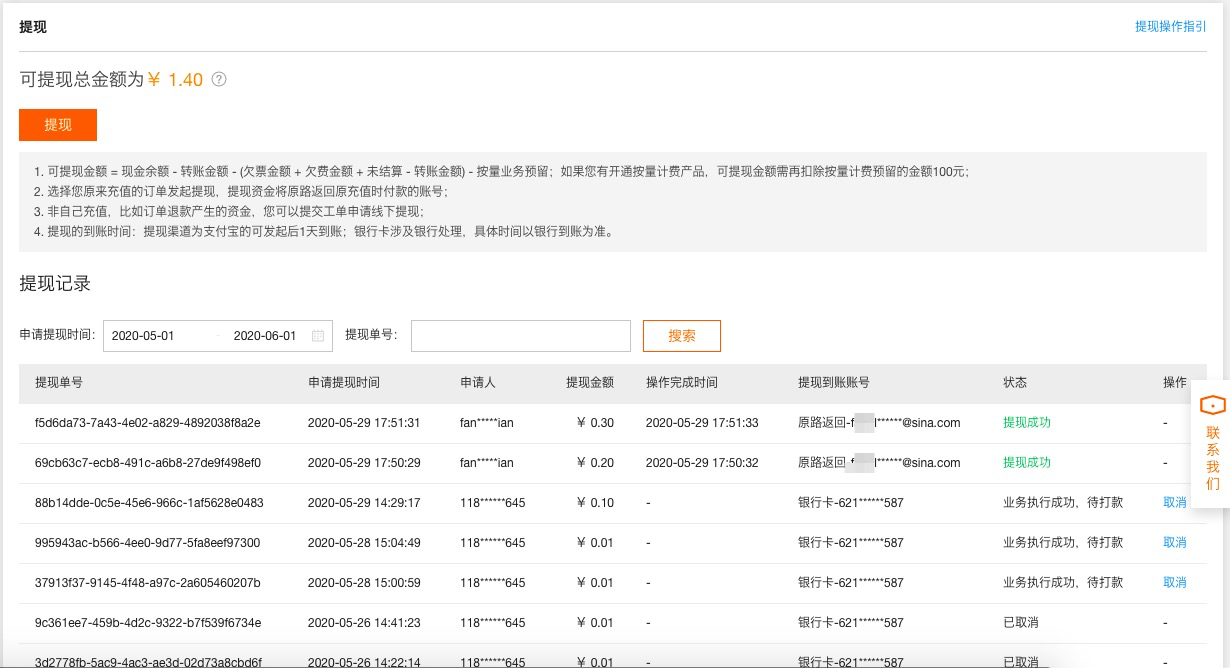Click the amount ¥ 0.10
The height and width of the screenshot is (668, 1230).
(595, 503)
